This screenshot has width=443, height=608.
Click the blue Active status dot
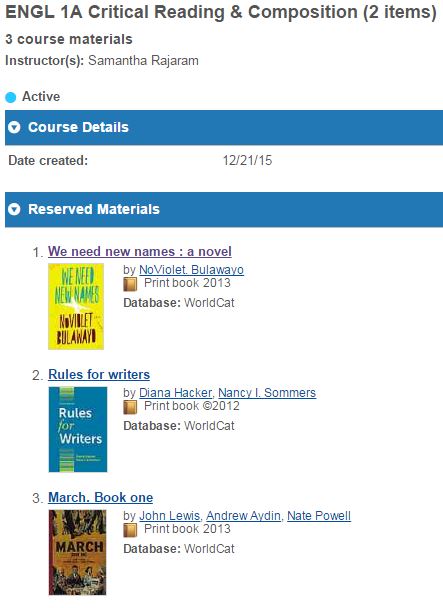pos(11,97)
